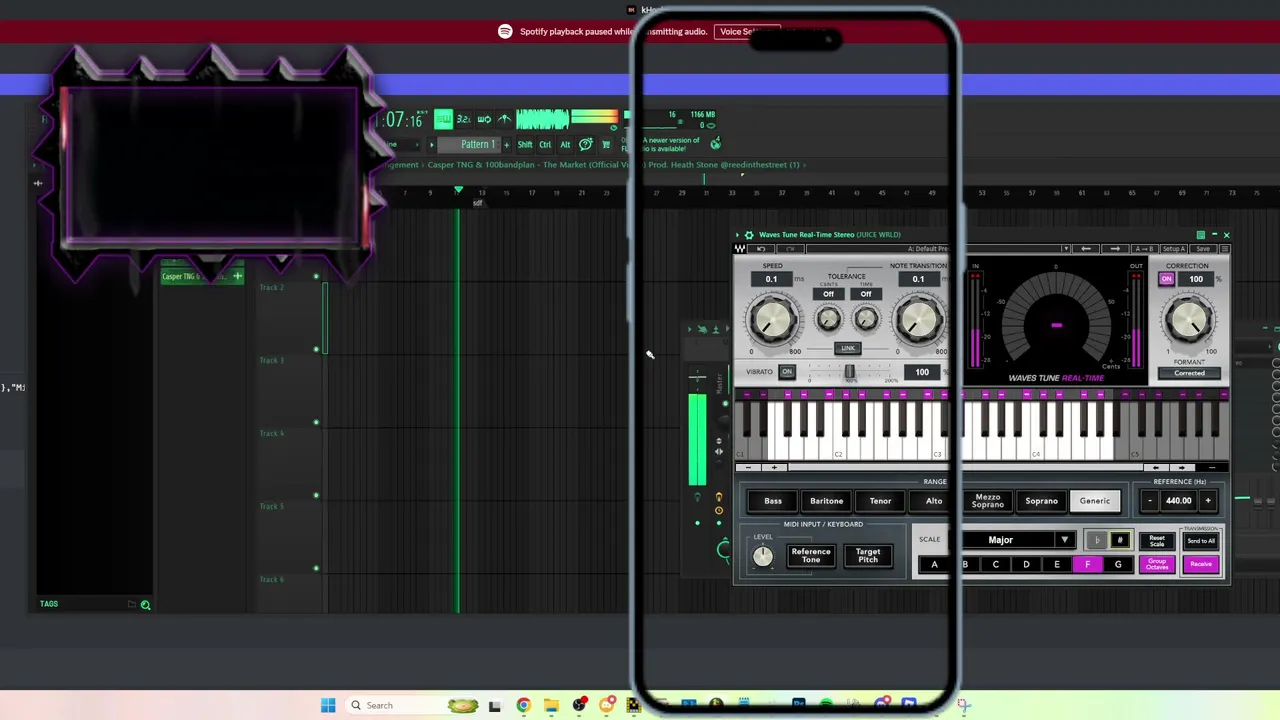Click the Reference Tone button
Image resolution: width=1280 pixels, height=720 pixels.
tap(811, 555)
